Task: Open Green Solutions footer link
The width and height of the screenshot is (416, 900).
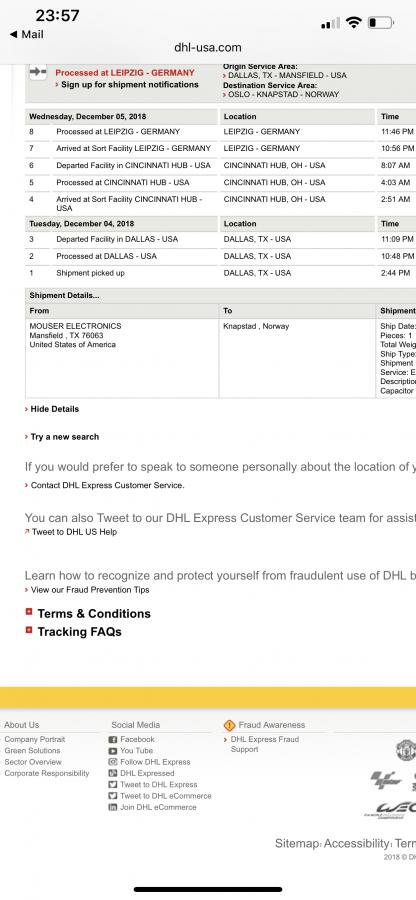Action: coord(32,751)
